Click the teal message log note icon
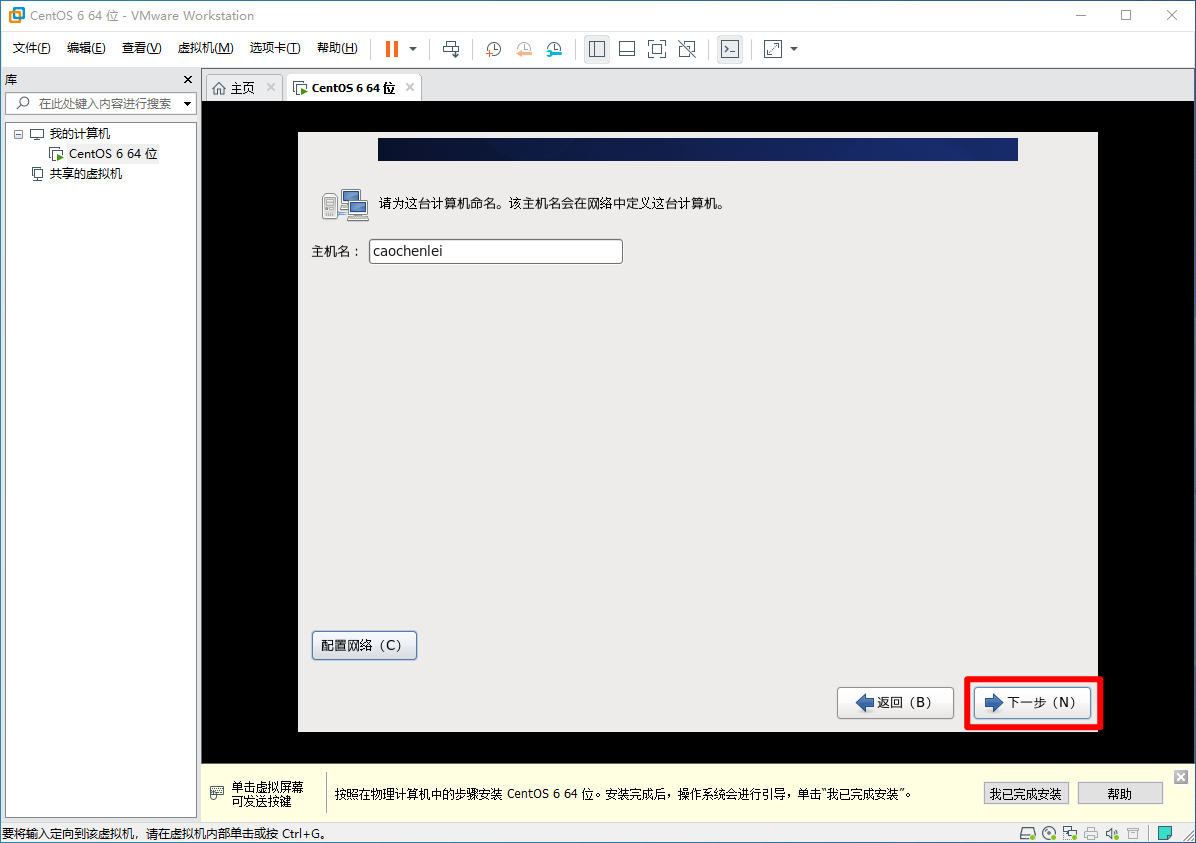Image resolution: width=1196 pixels, height=843 pixels. [1165, 833]
